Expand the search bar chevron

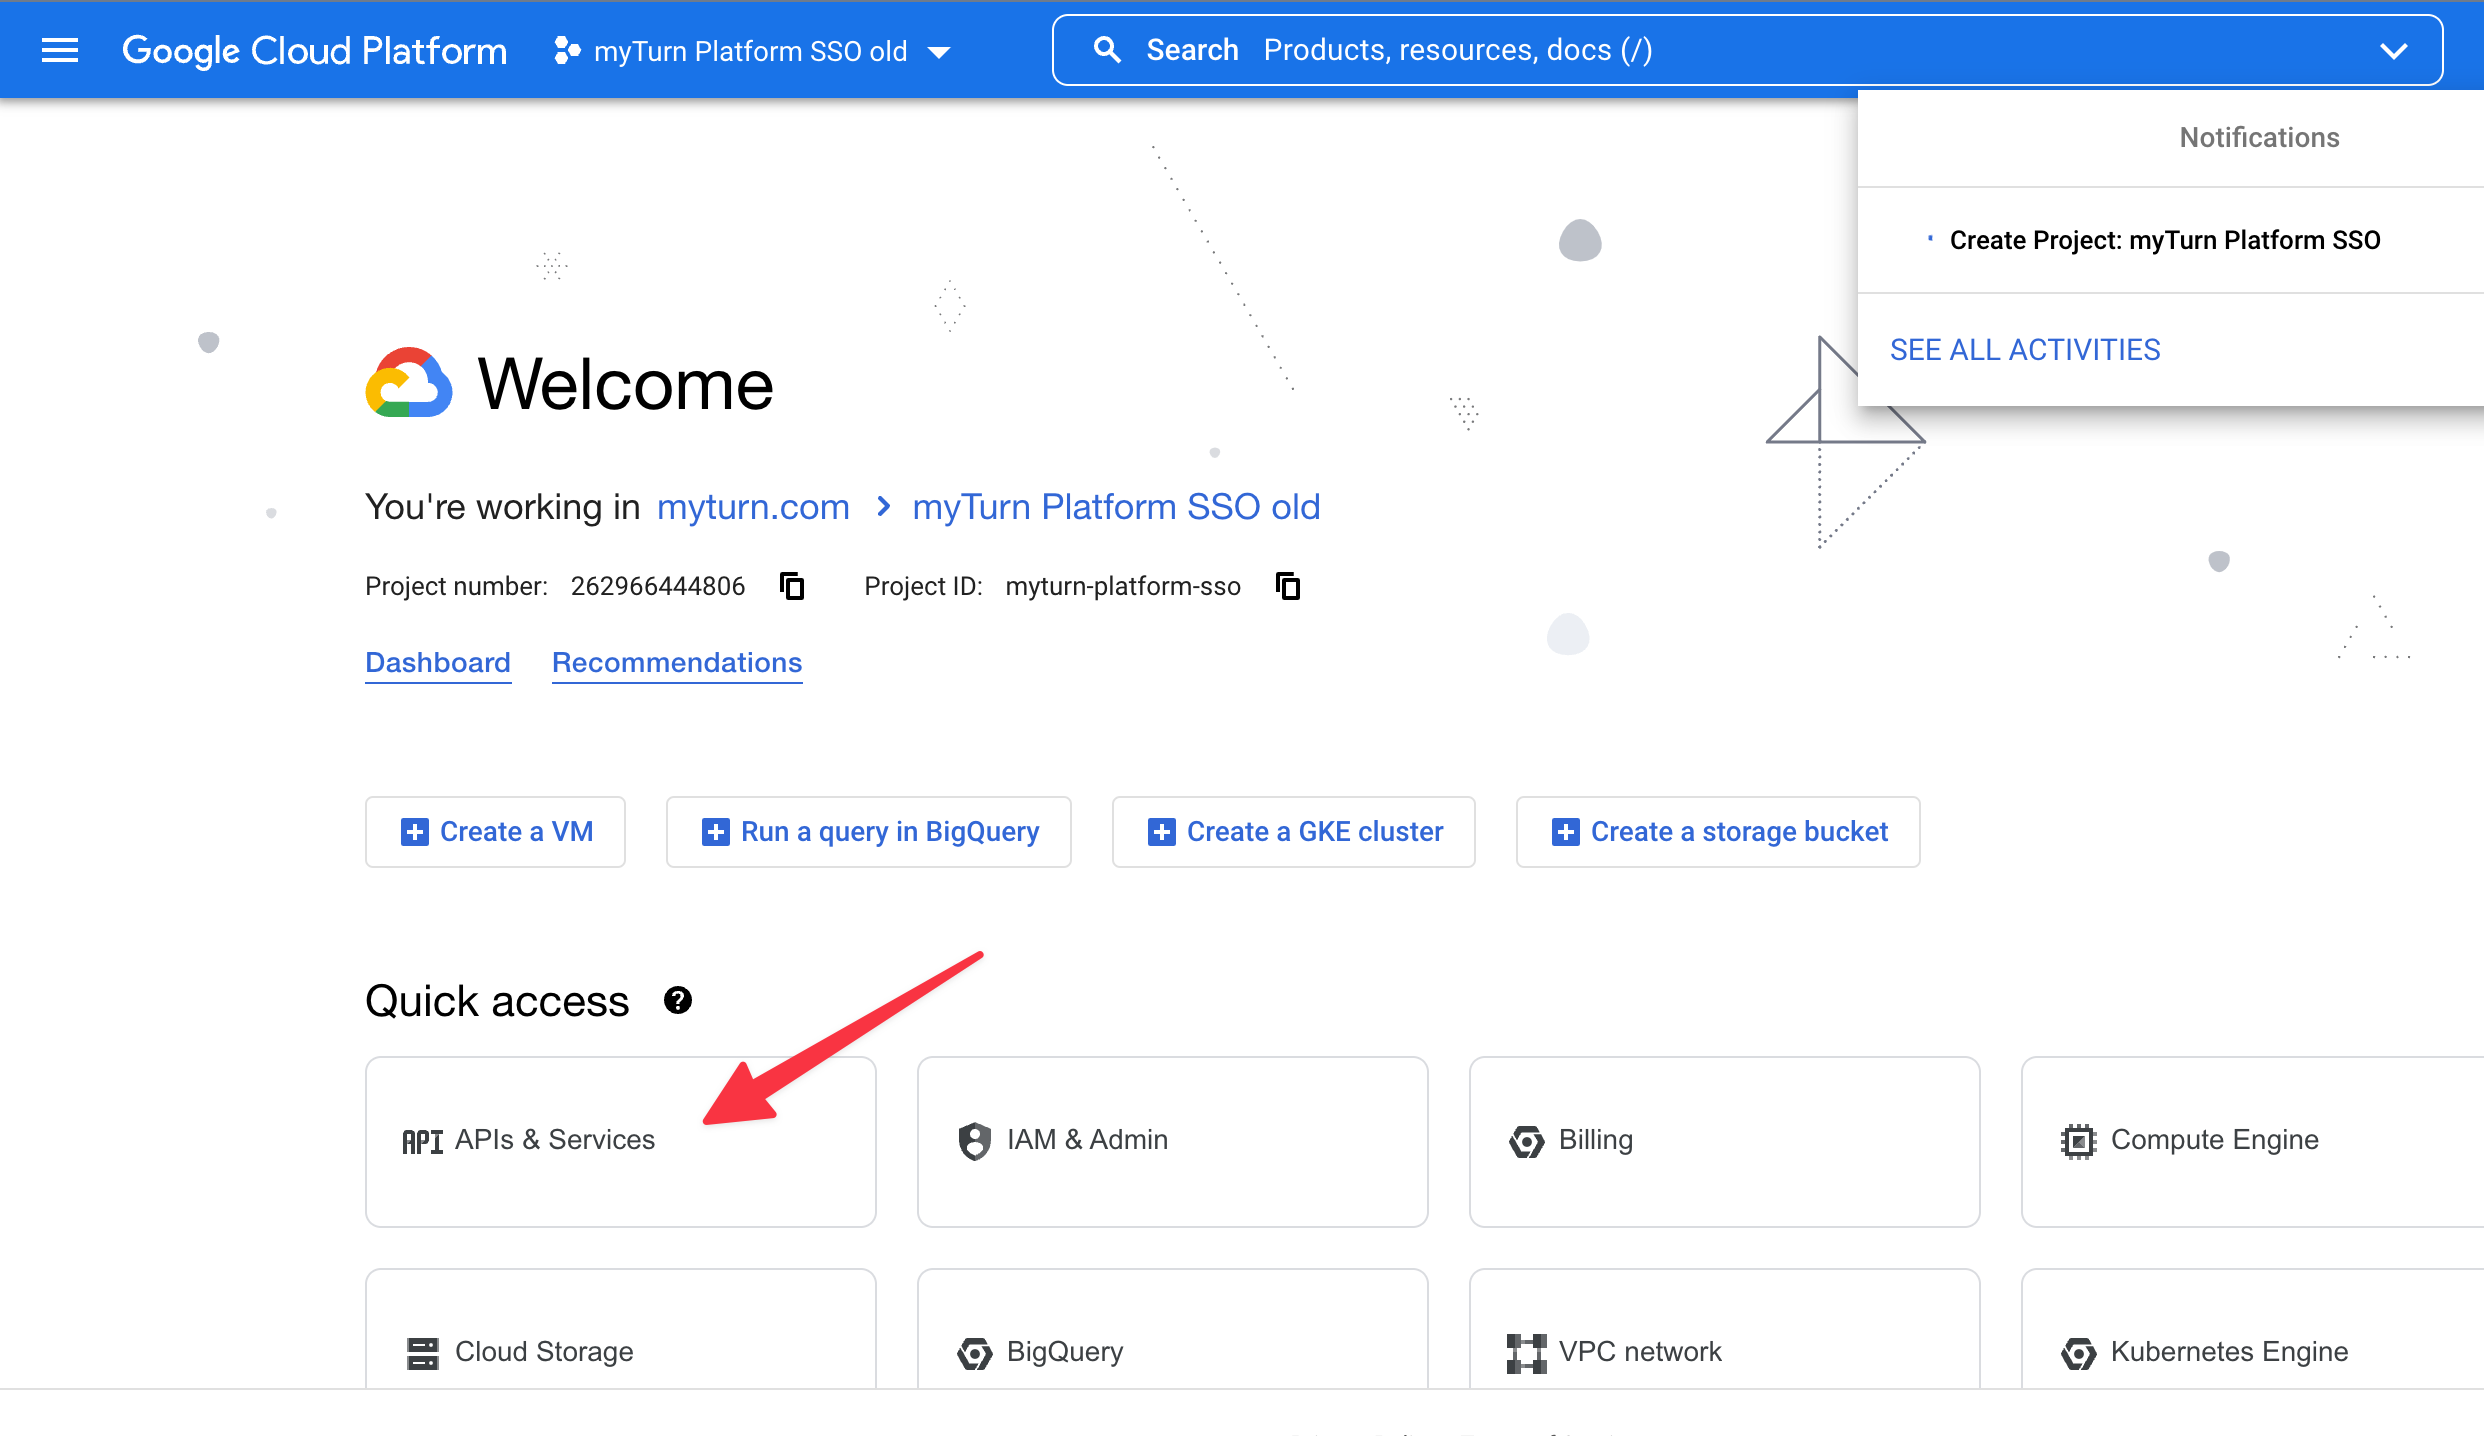tap(2394, 50)
